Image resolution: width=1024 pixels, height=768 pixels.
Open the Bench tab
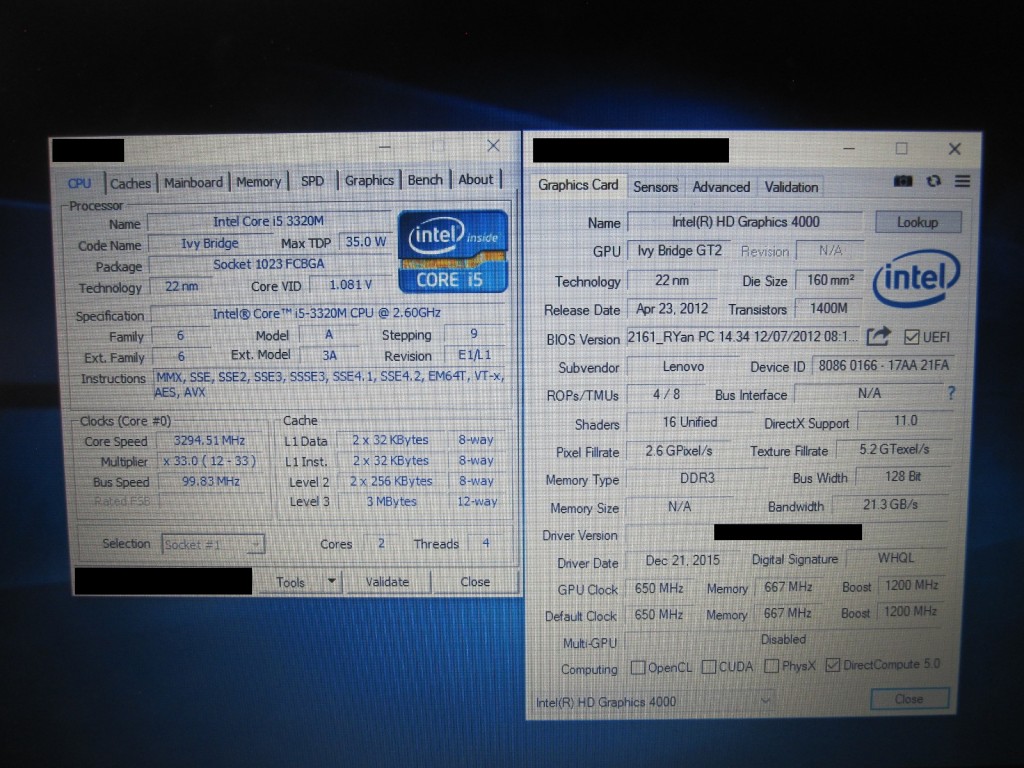tap(425, 180)
